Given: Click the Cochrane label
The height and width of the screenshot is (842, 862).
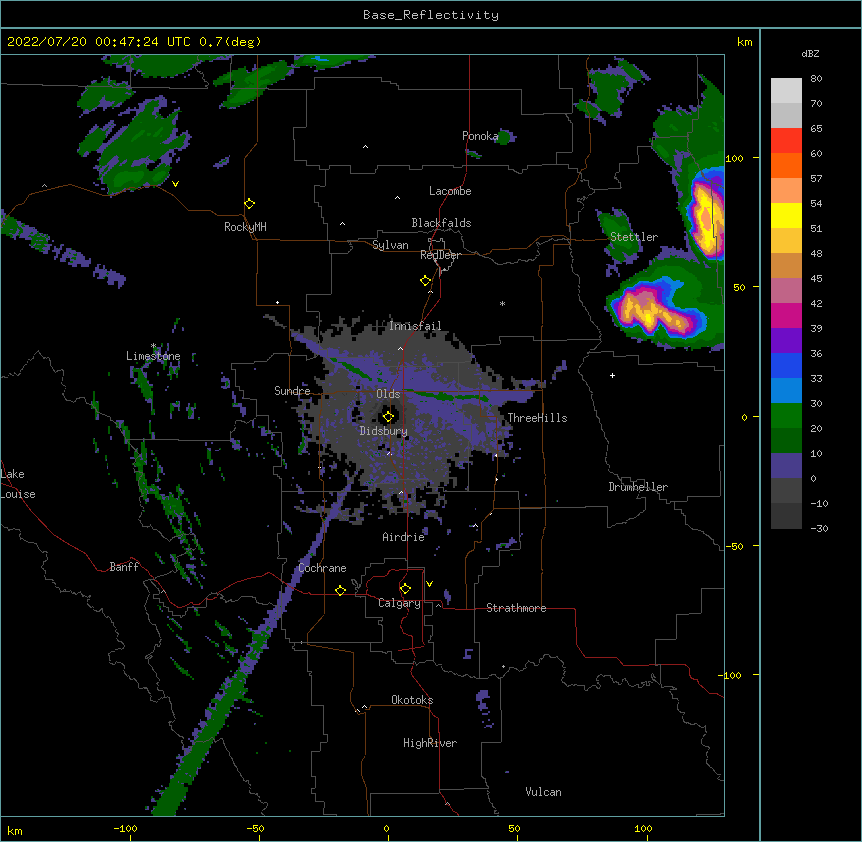Looking at the screenshot, I should click(x=322, y=568).
